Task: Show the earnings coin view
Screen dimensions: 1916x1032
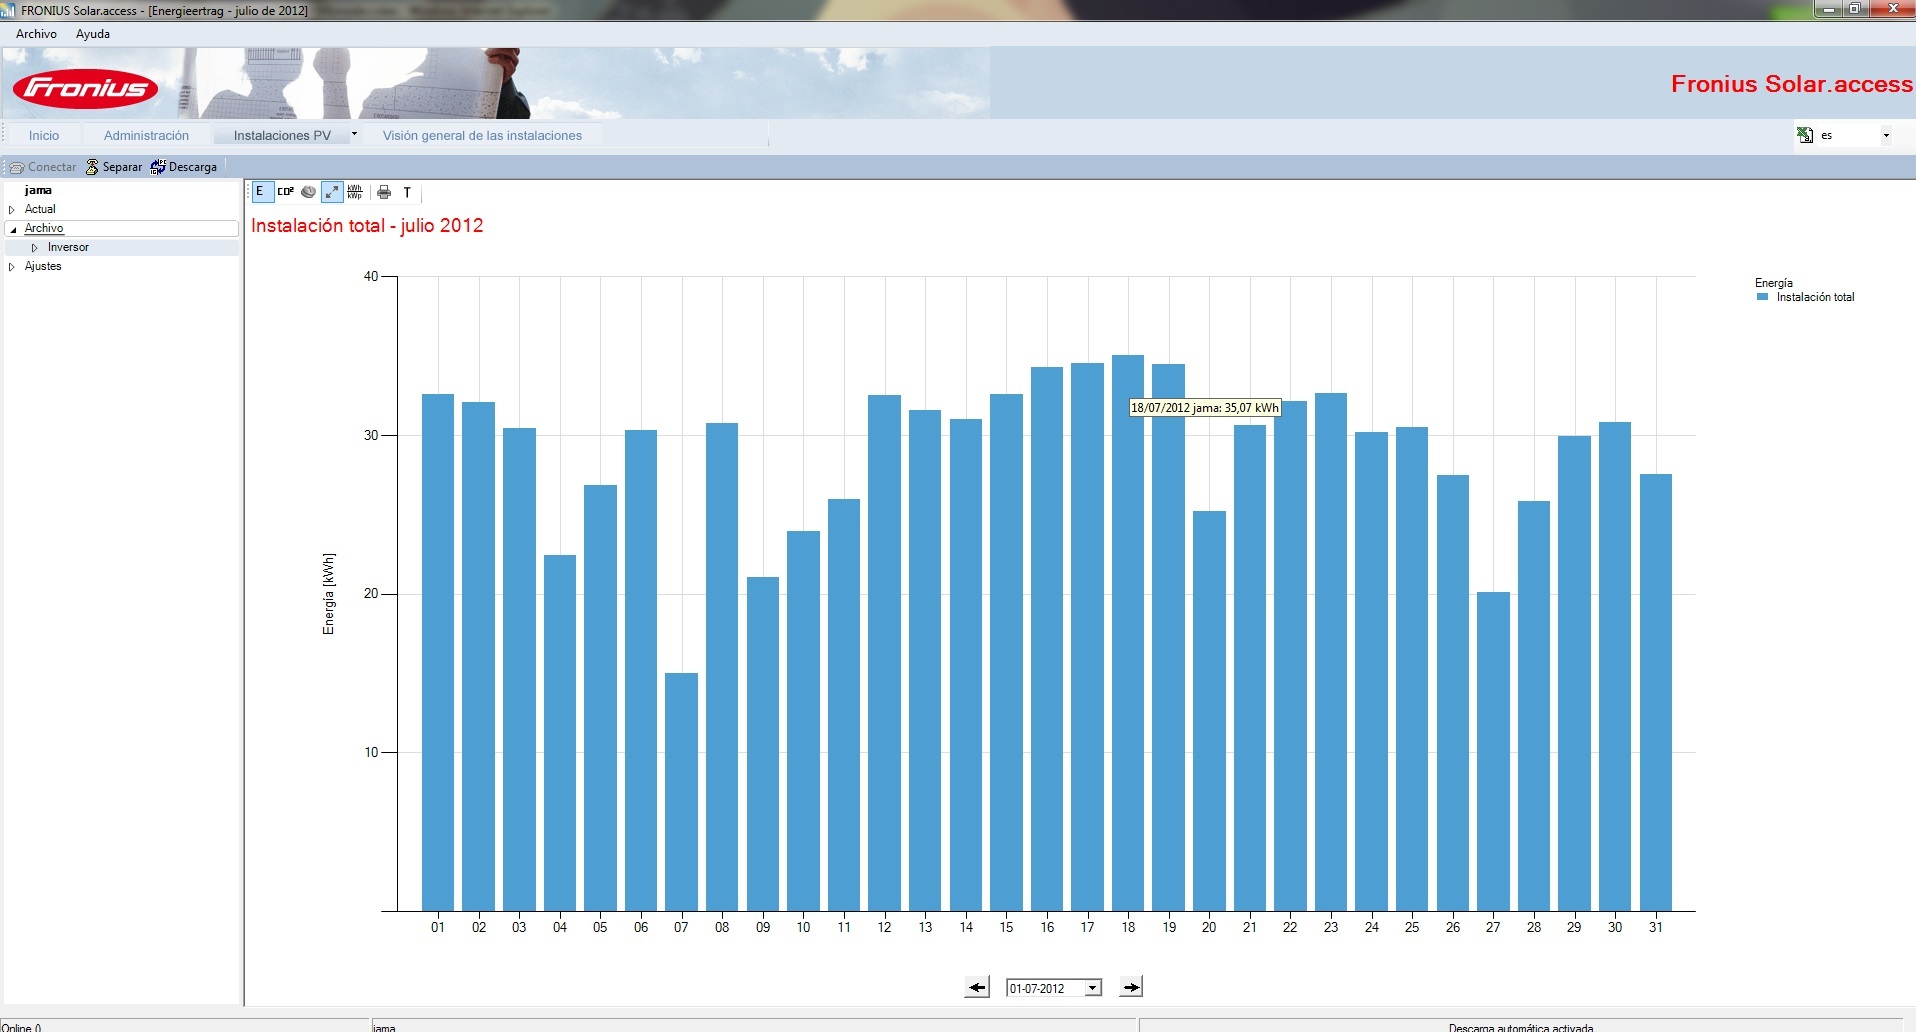Action: [309, 192]
